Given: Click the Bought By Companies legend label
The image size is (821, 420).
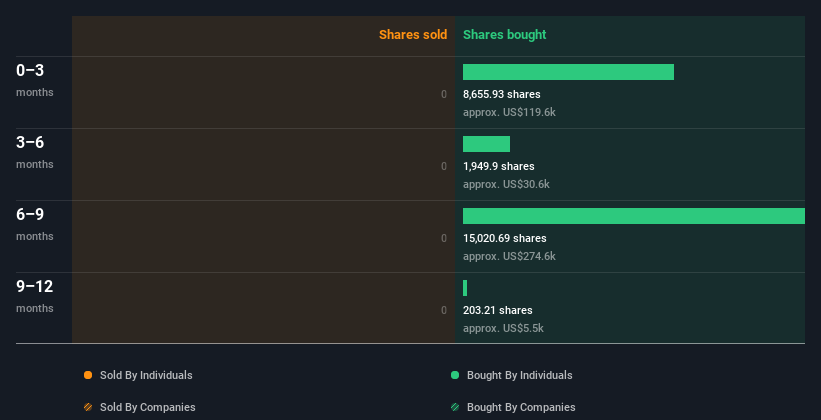Looking at the screenshot, I should [521, 407].
